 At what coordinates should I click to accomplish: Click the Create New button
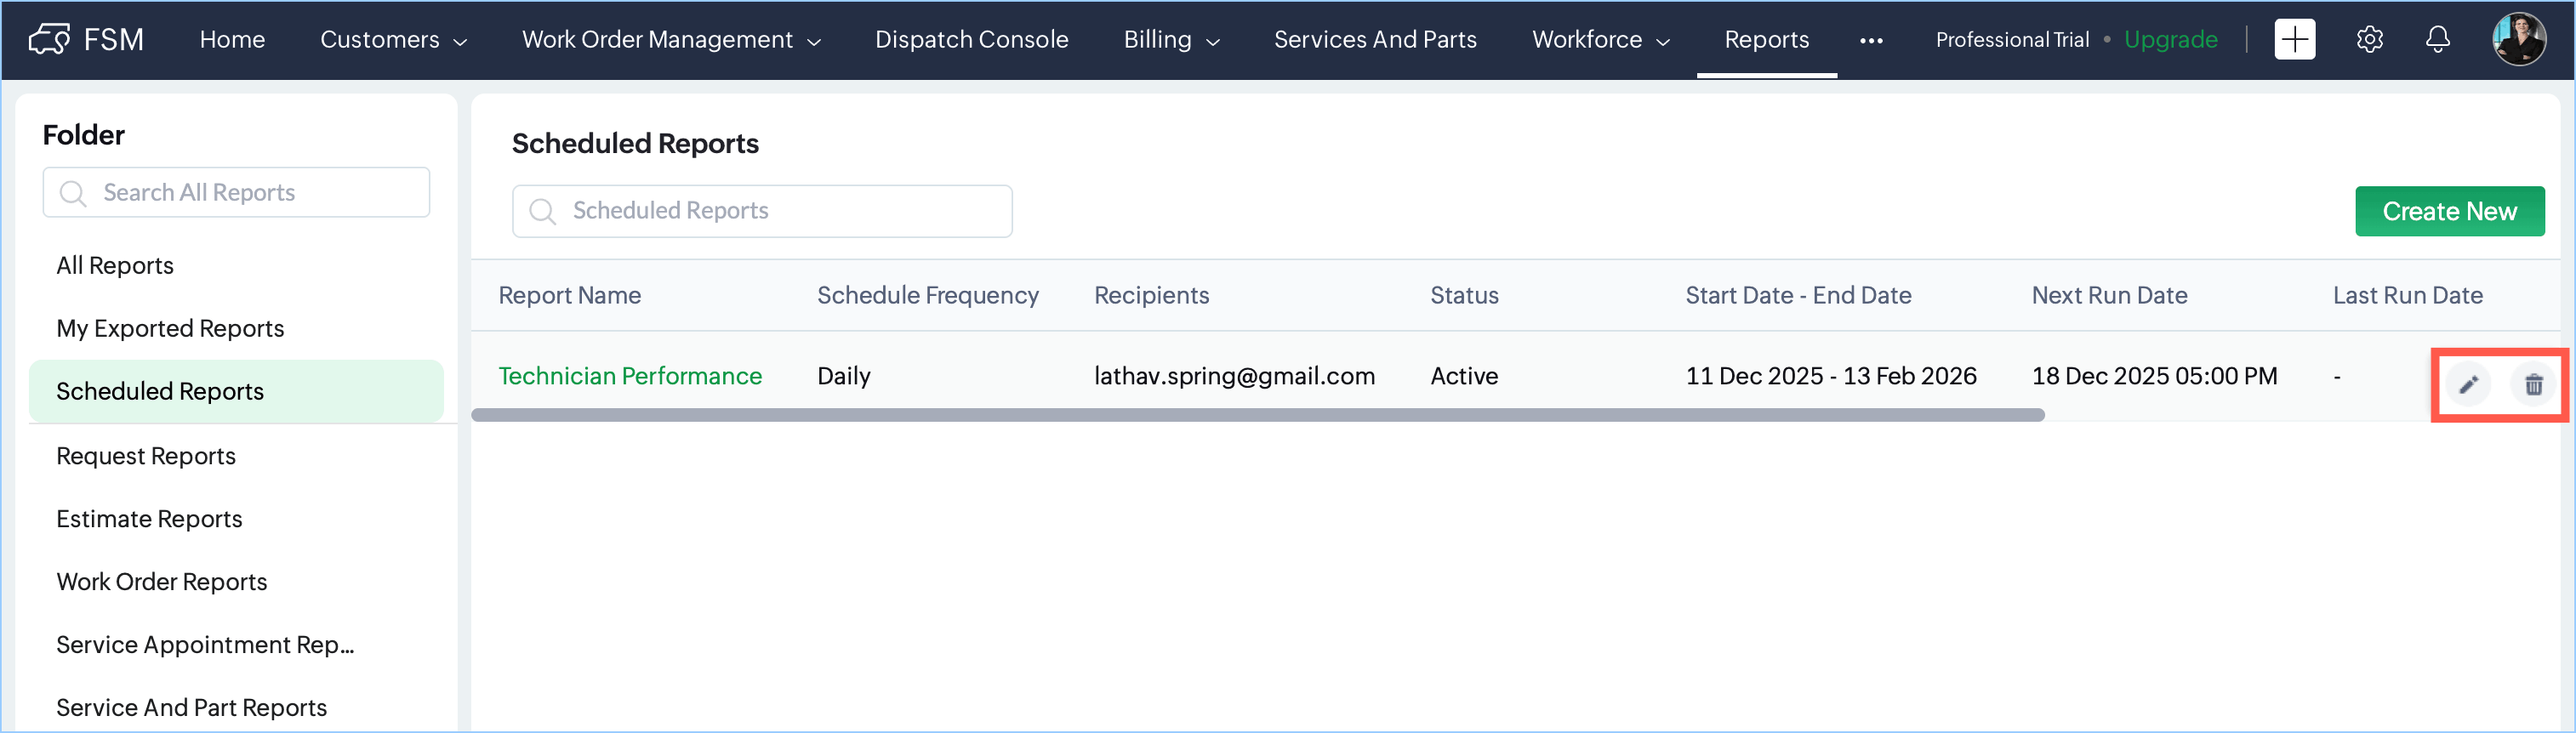point(2449,211)
